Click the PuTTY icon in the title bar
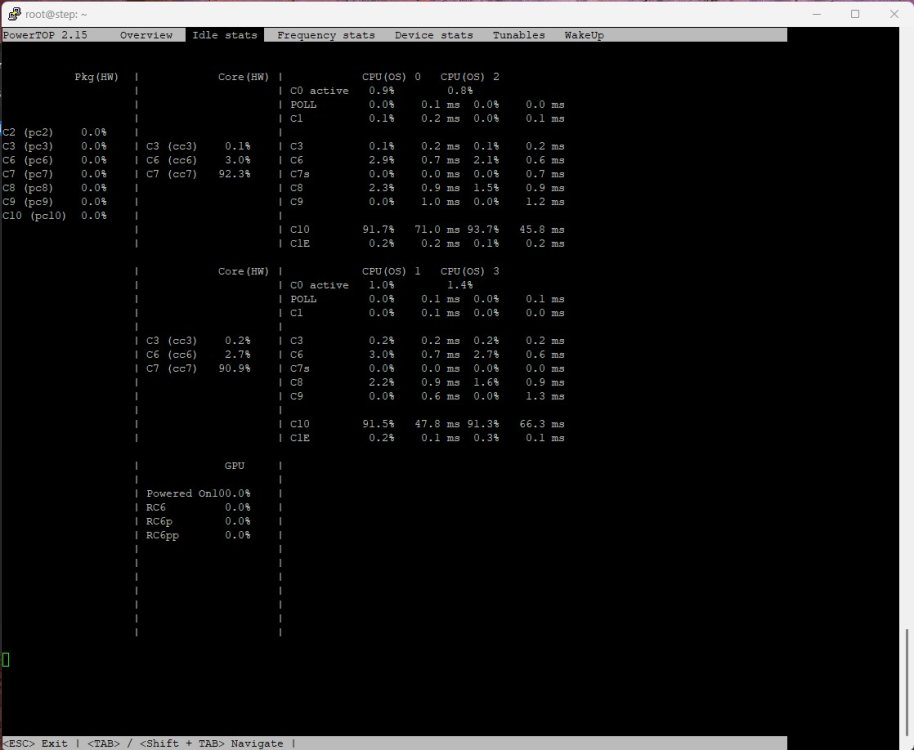Viewport: 914px width, 750px height. point(14,14)
